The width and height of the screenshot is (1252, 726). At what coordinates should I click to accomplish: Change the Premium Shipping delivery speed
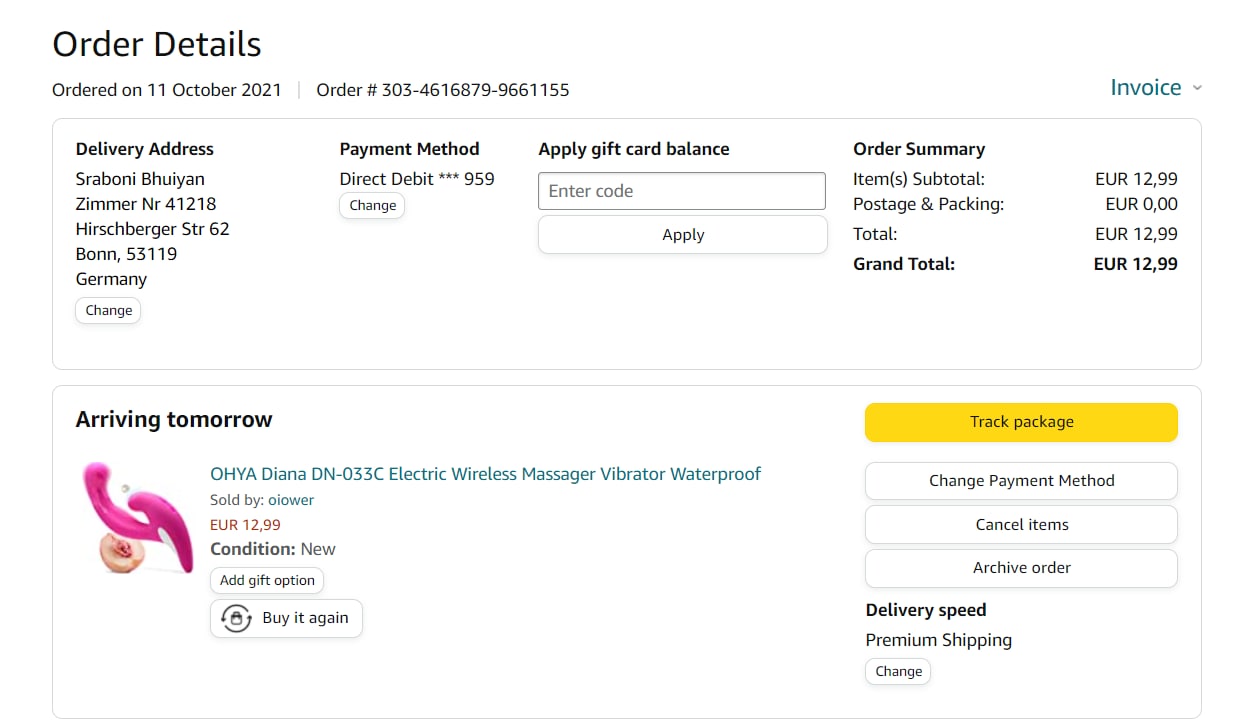(898, 671)
